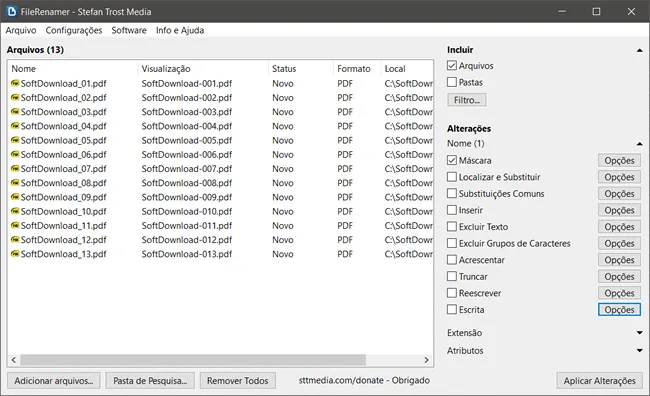Click the Aplicar Alterações button
This screenshot has height=396, width=650.
[599, 381]
